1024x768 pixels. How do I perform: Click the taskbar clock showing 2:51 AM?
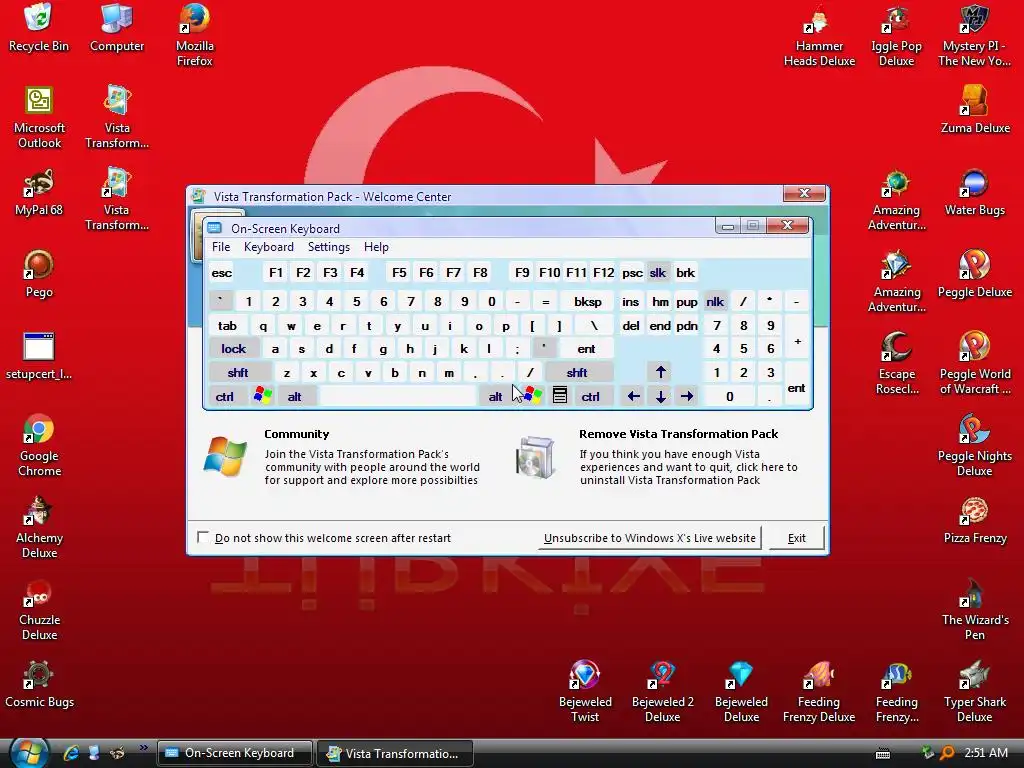(x=985, y=752)
